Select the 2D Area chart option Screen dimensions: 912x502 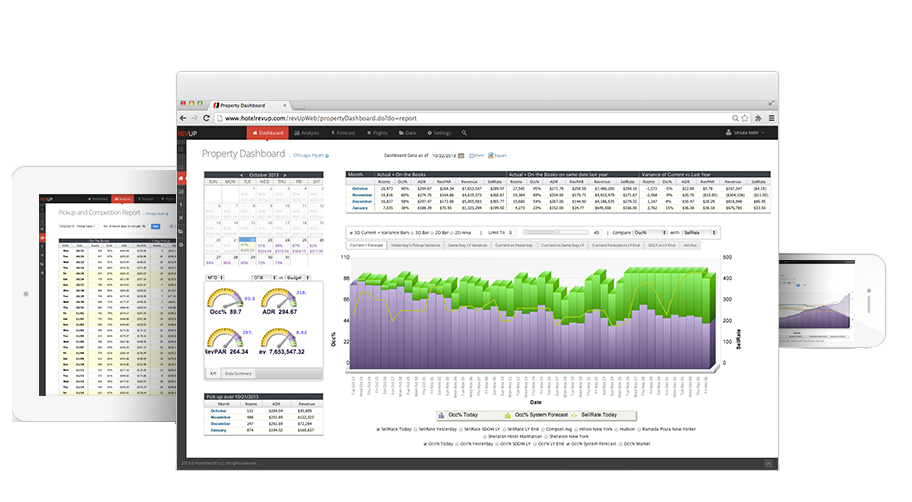pyautogui.click(x=452, y=233)
